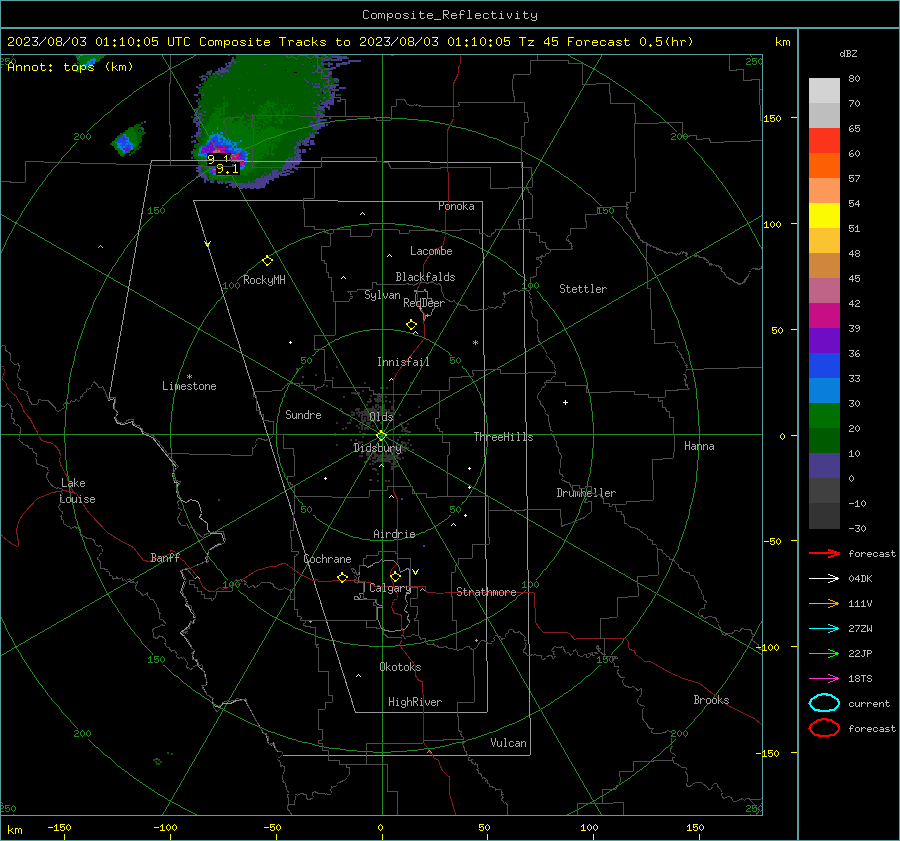Click the RockyMH map label

coord(264,280)
